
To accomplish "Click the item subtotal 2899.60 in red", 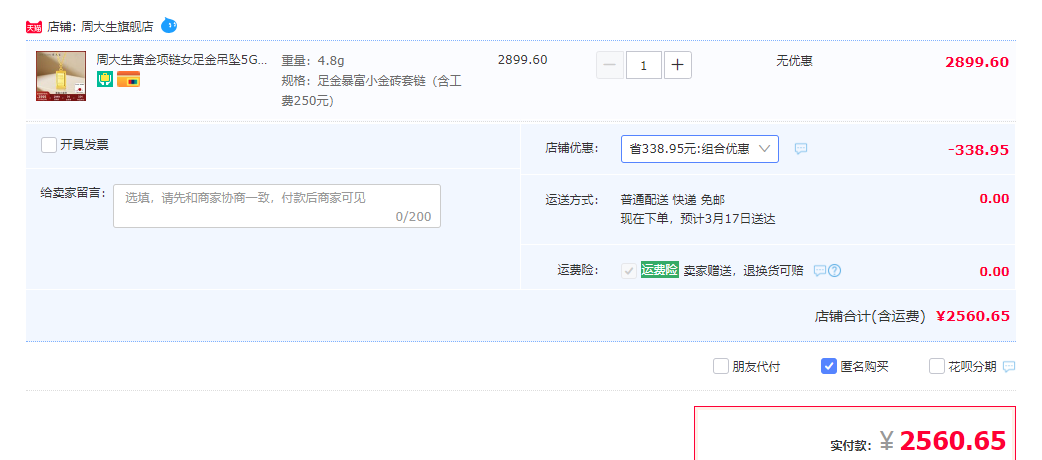I will [977, 62].
